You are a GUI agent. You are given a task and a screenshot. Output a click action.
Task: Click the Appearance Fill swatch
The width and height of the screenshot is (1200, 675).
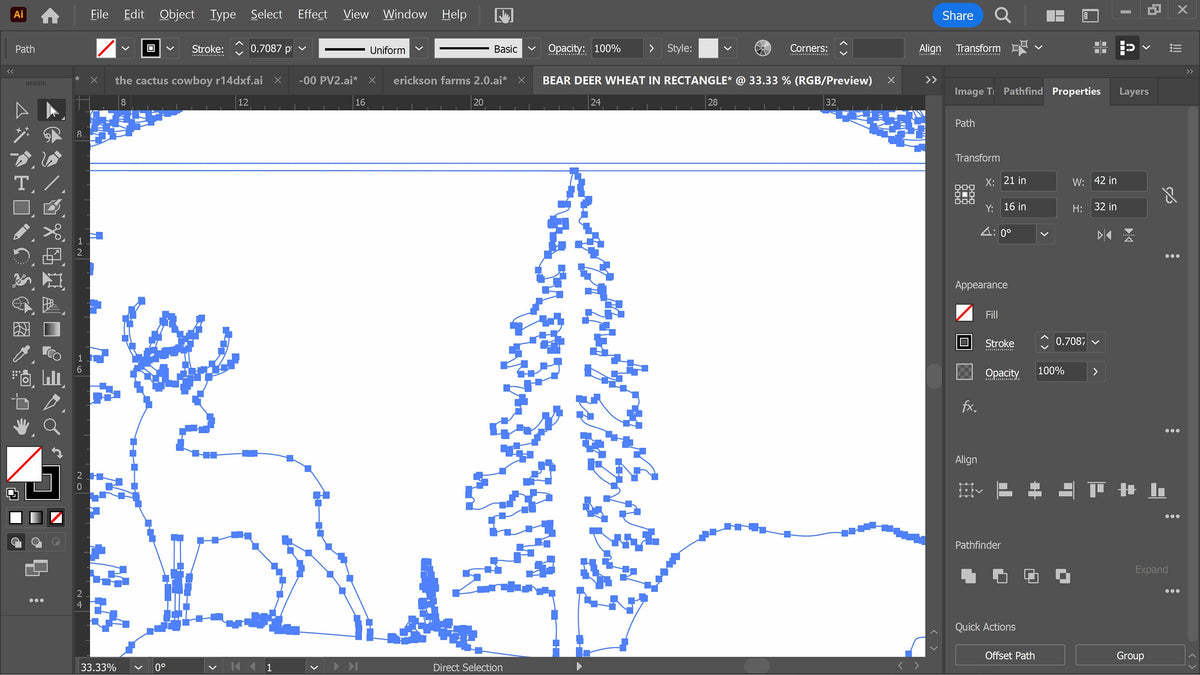[x=964, y=314]
